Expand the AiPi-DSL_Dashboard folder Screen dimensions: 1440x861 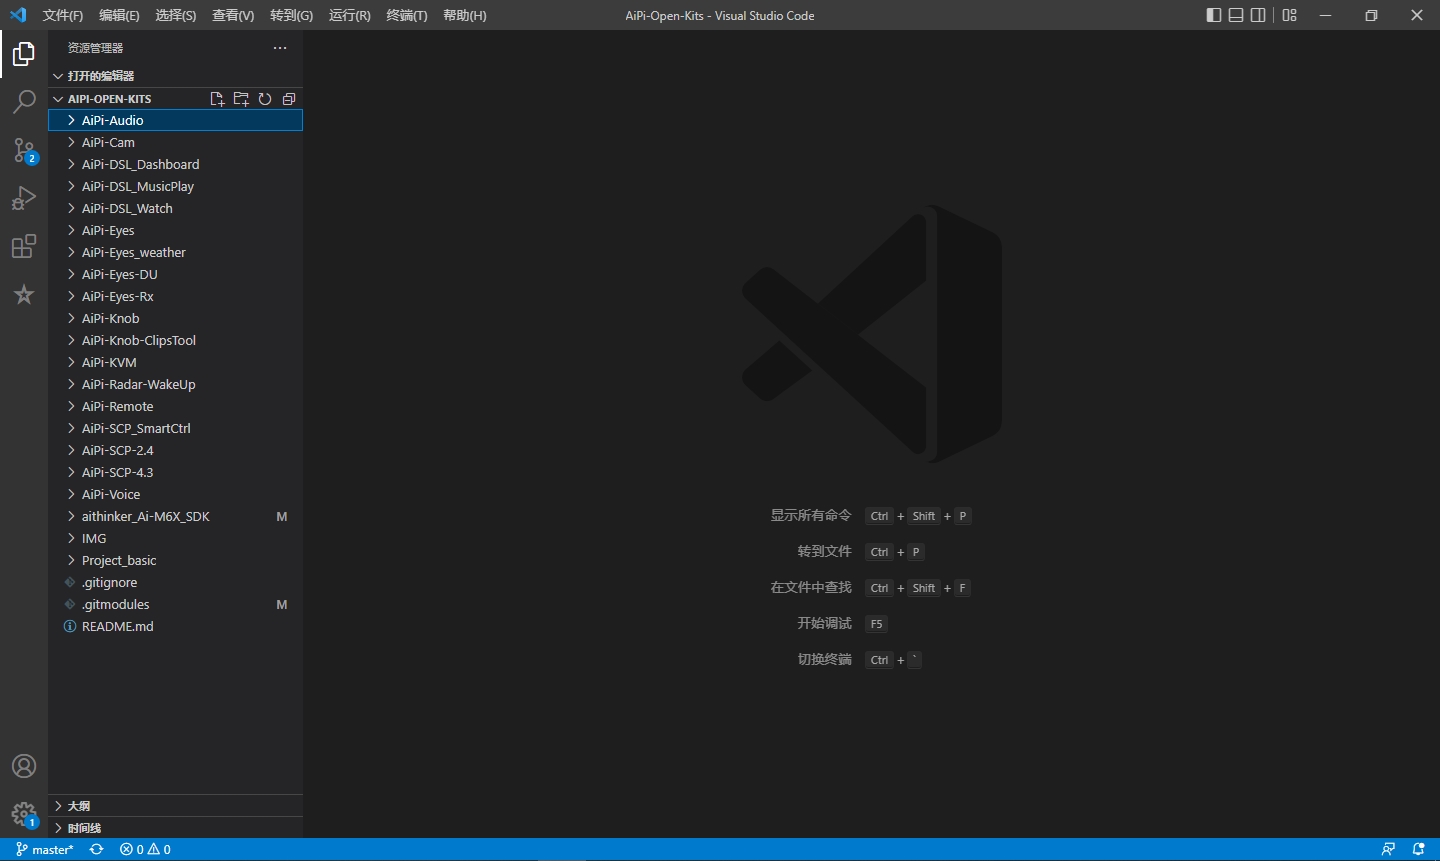(175, 164)
